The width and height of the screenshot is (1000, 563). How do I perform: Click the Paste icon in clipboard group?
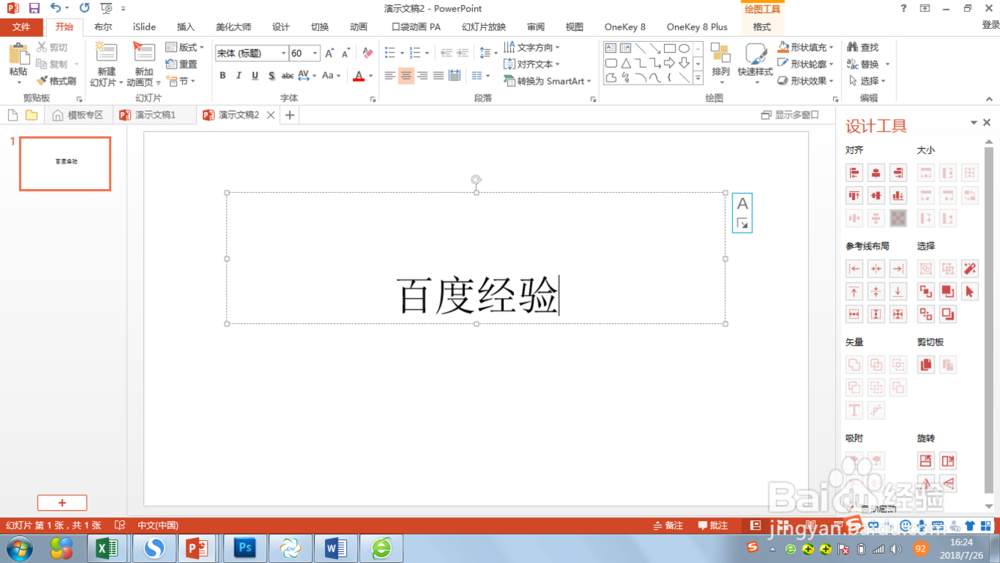click(x=18, y=55)
